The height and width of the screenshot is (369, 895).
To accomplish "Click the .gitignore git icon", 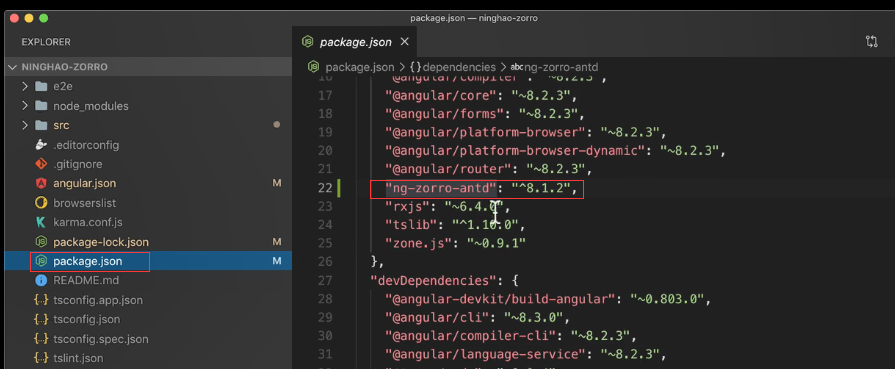I will coord(41,165).
